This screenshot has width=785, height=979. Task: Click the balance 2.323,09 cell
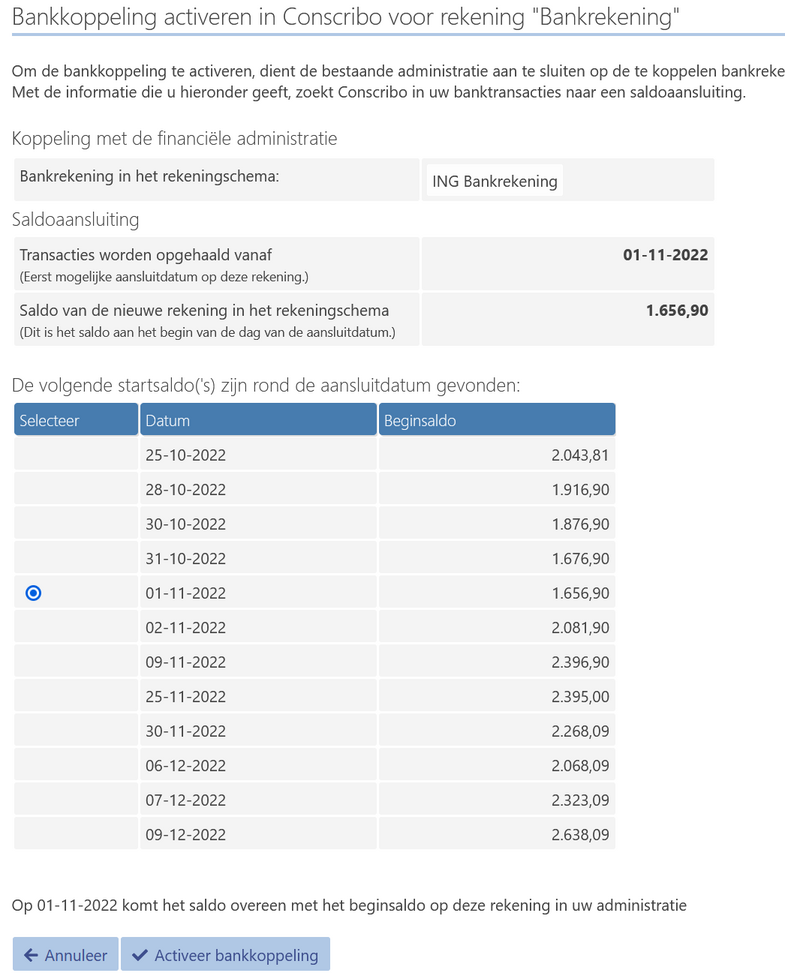(x=580, y=799)
